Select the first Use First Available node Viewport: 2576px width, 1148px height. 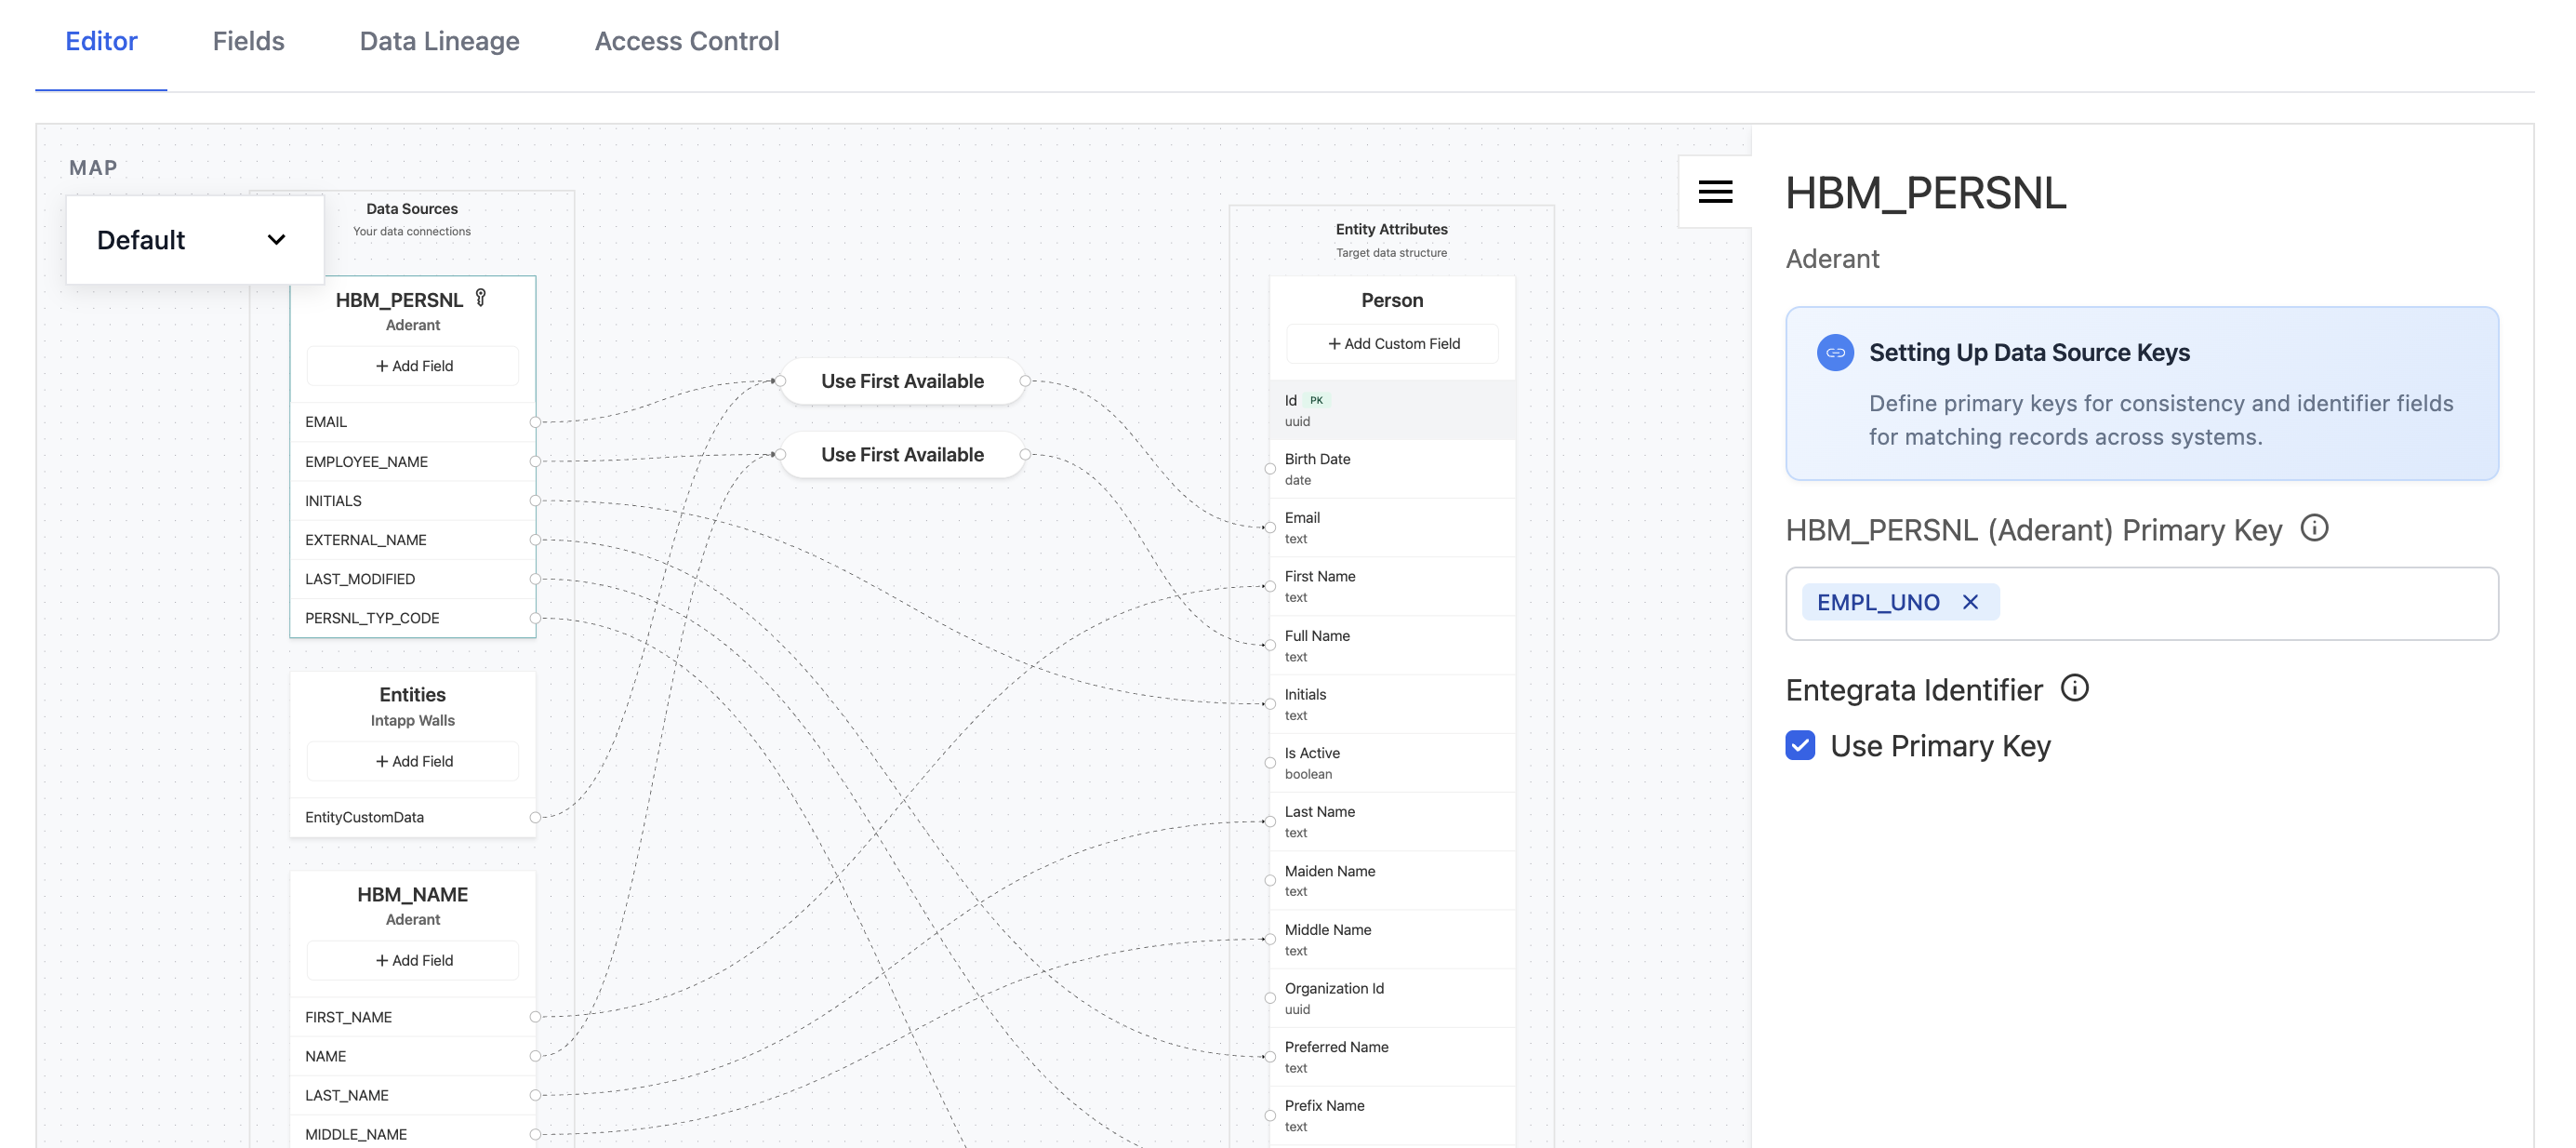click(901, 380)
